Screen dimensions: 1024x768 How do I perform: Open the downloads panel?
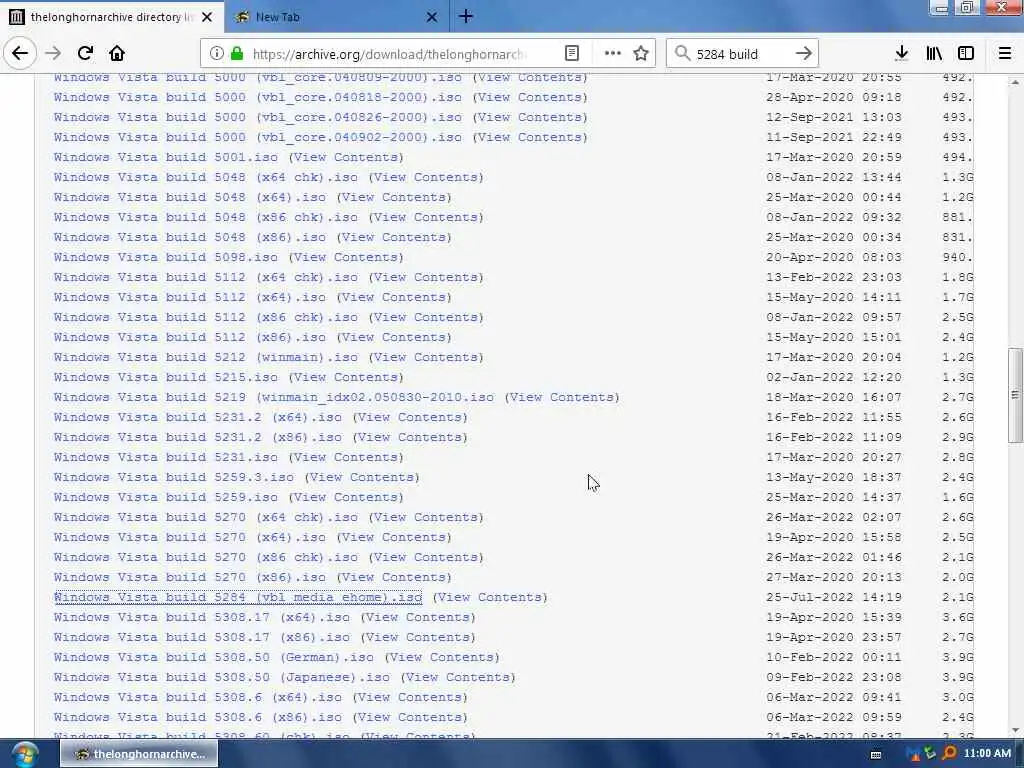pos(902,54)
